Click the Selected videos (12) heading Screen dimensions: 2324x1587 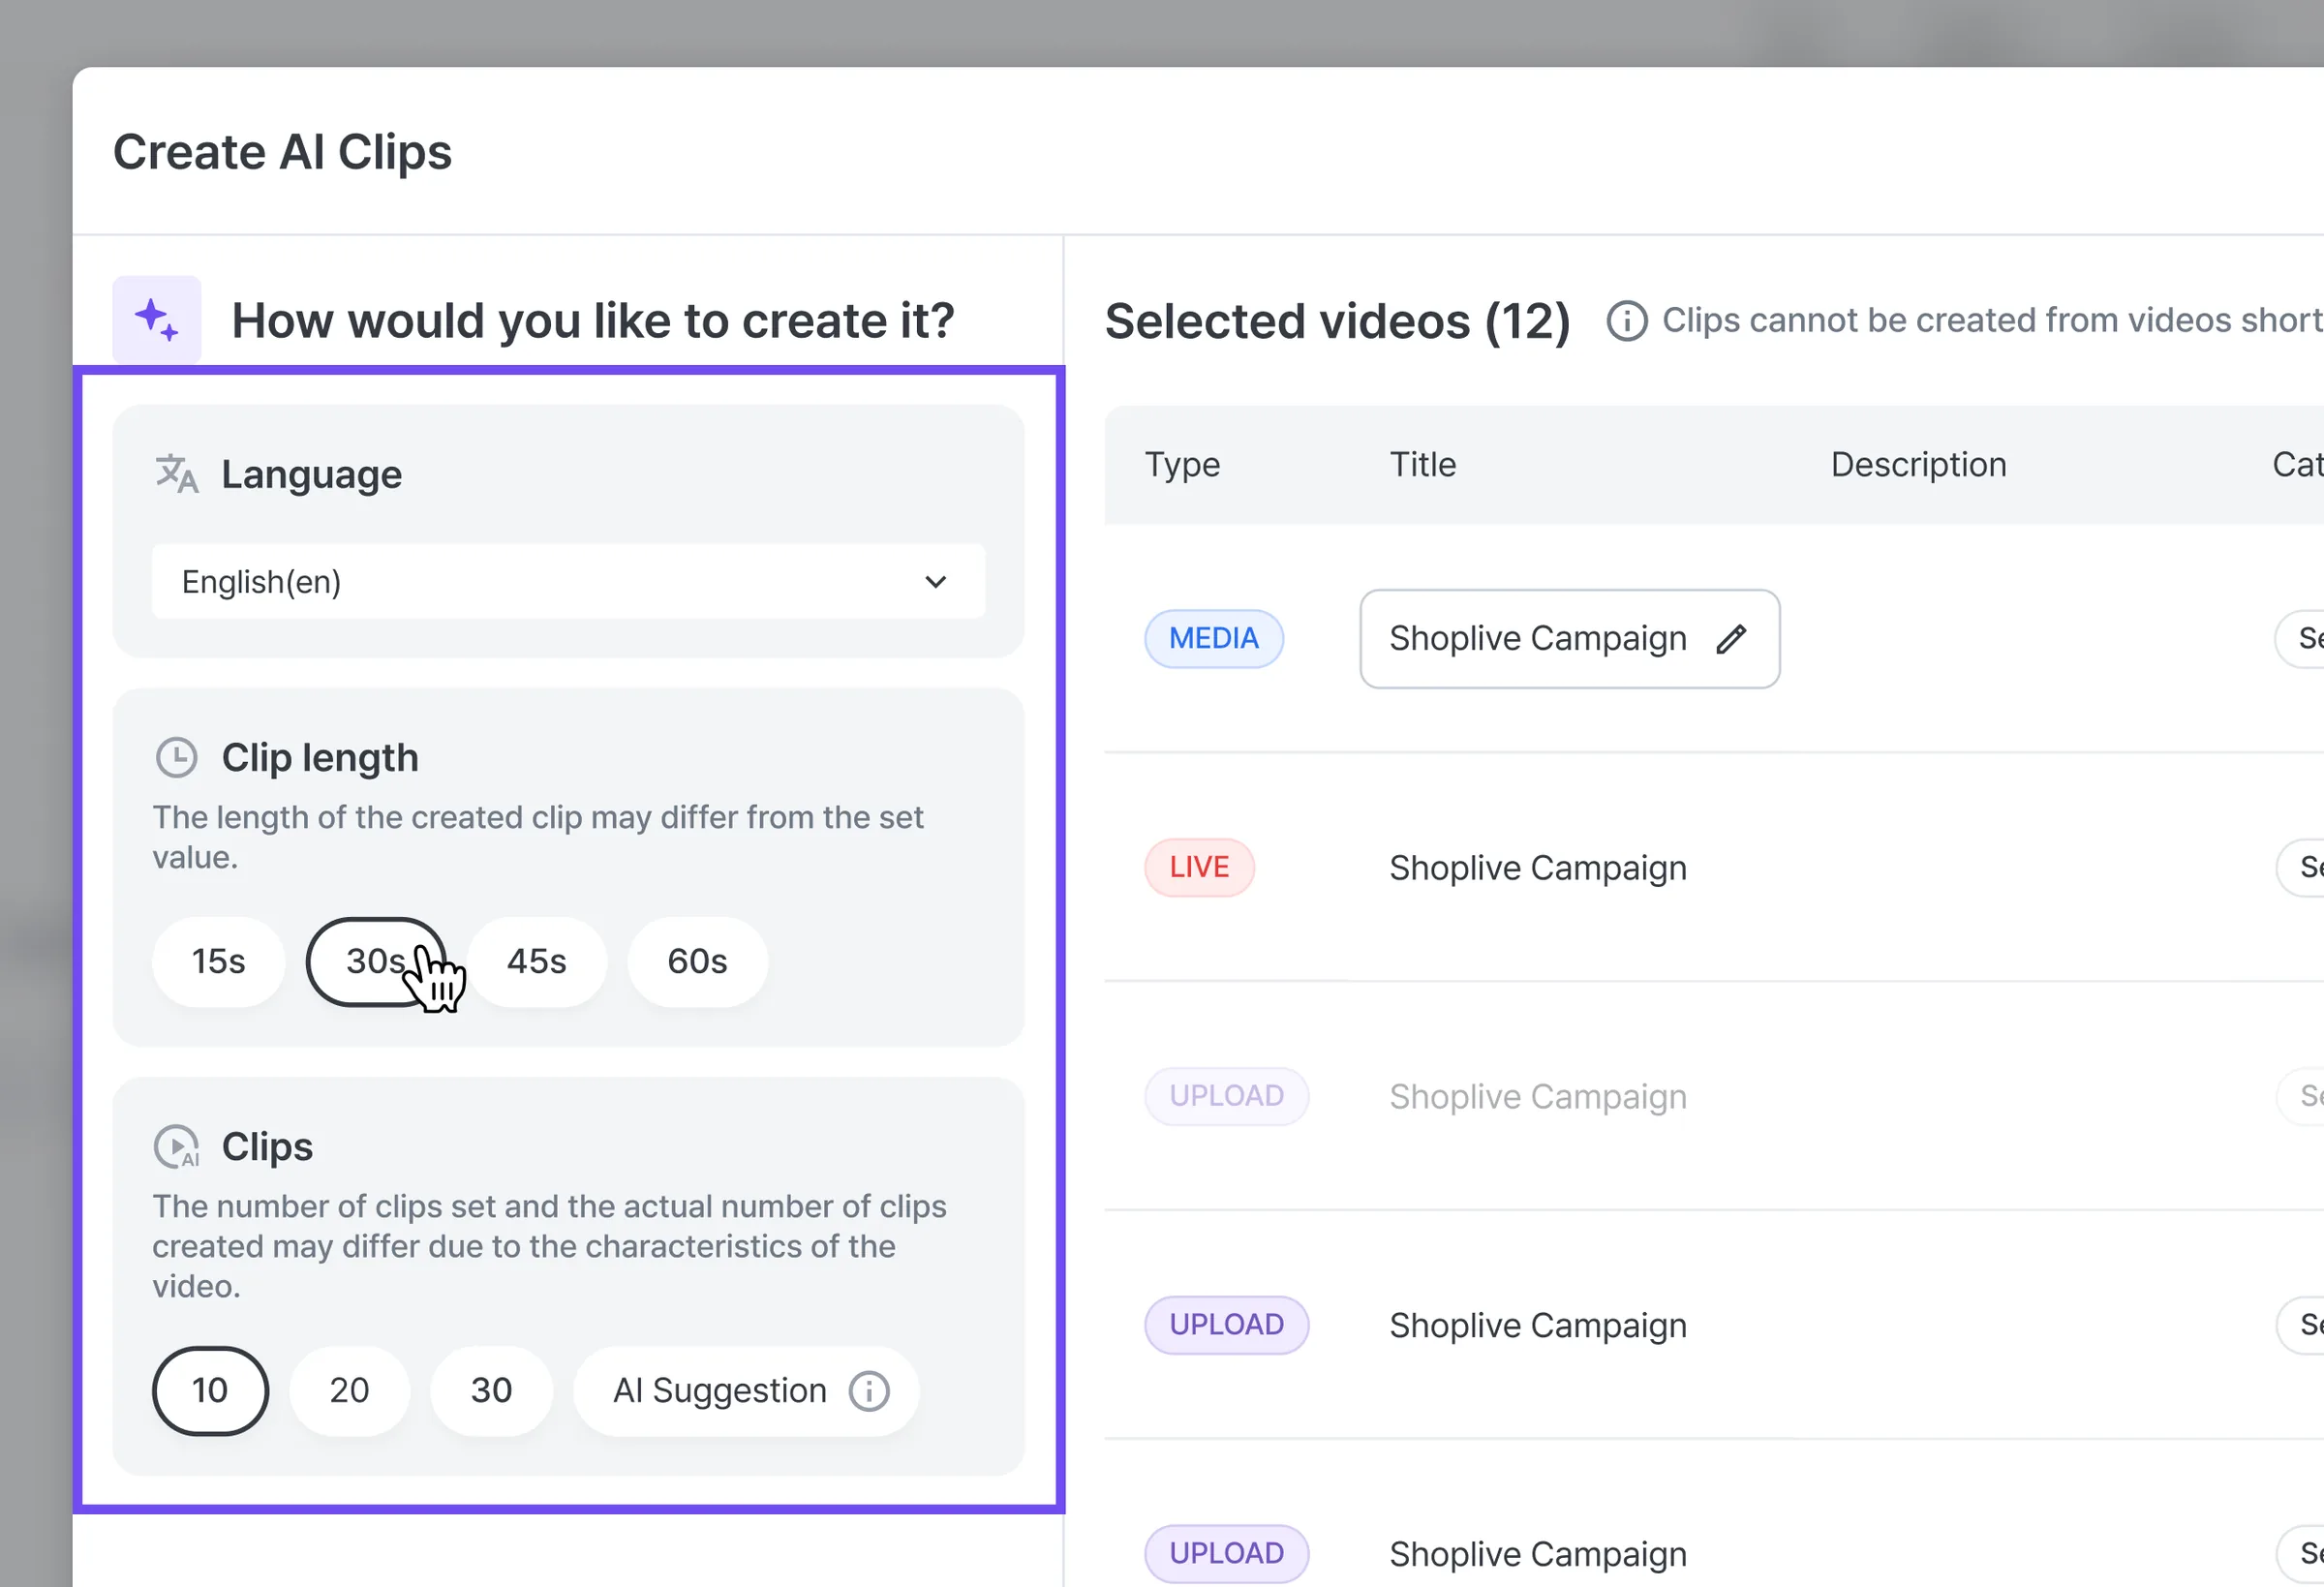(1338, 321)
